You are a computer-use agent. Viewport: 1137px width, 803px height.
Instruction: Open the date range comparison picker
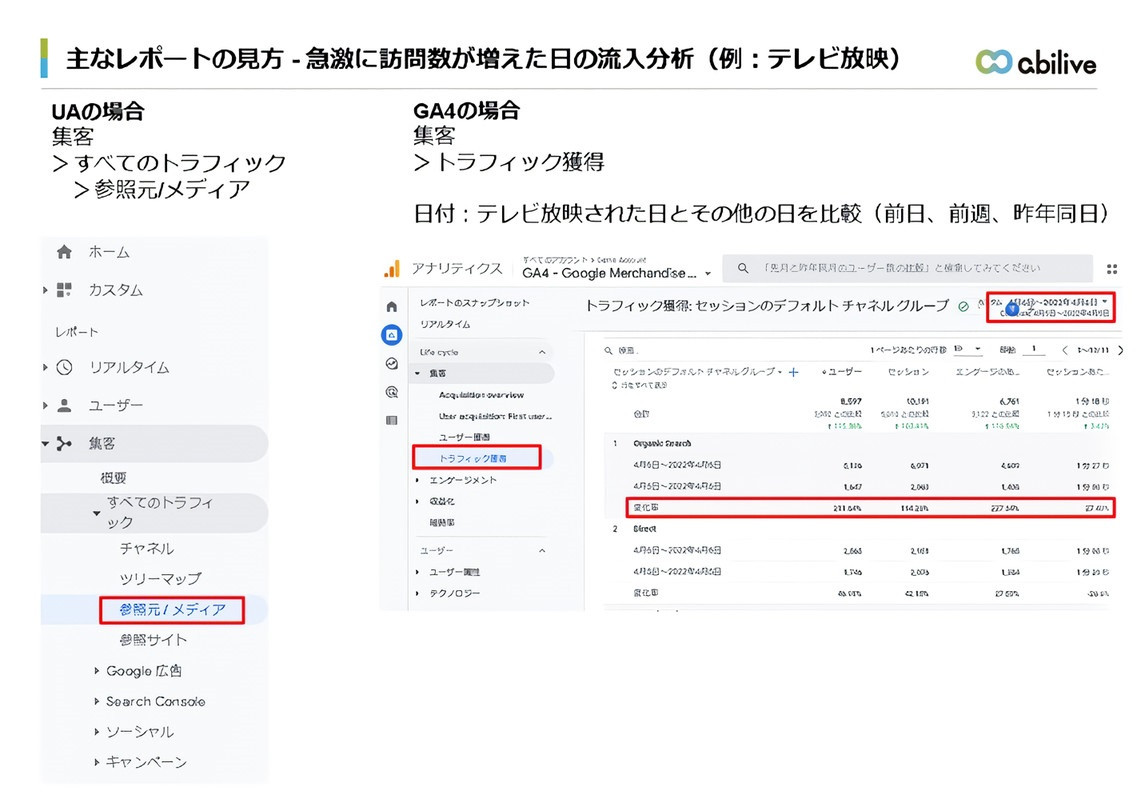click(x=1050, y=307)
